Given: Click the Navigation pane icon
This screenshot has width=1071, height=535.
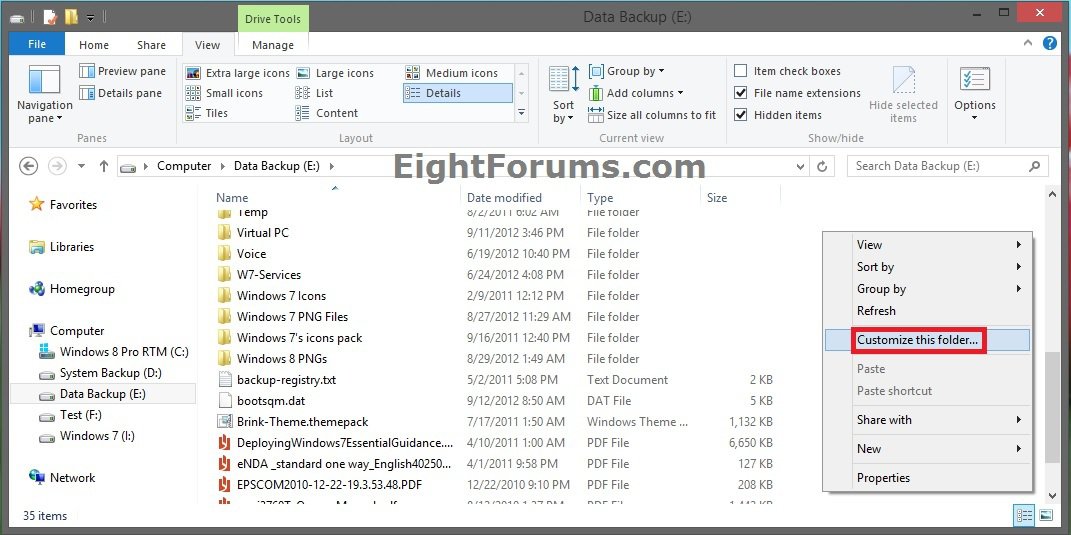Looking at the screenshot, I should tap(44, 82).
